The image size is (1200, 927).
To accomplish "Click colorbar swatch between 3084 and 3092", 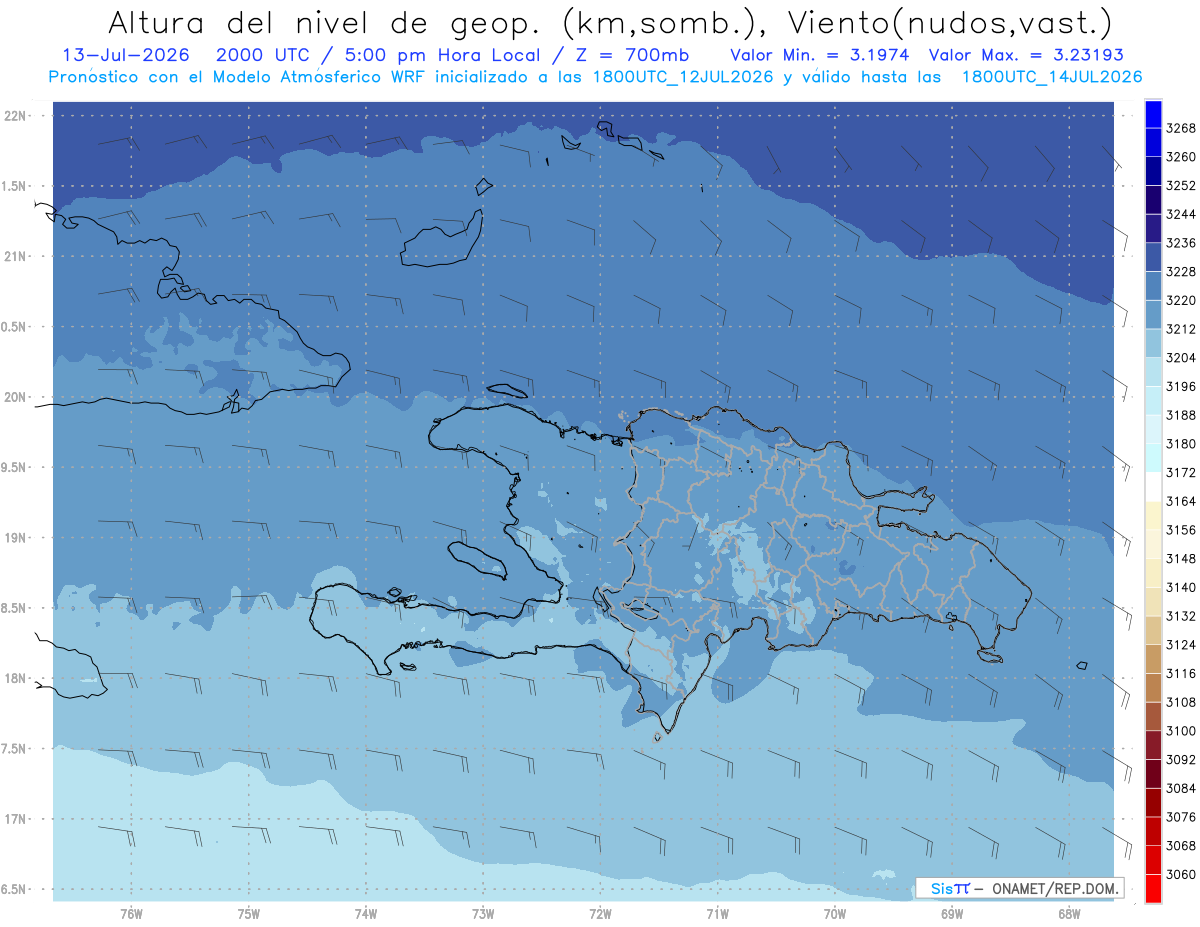I will (x=1152, y=774).
